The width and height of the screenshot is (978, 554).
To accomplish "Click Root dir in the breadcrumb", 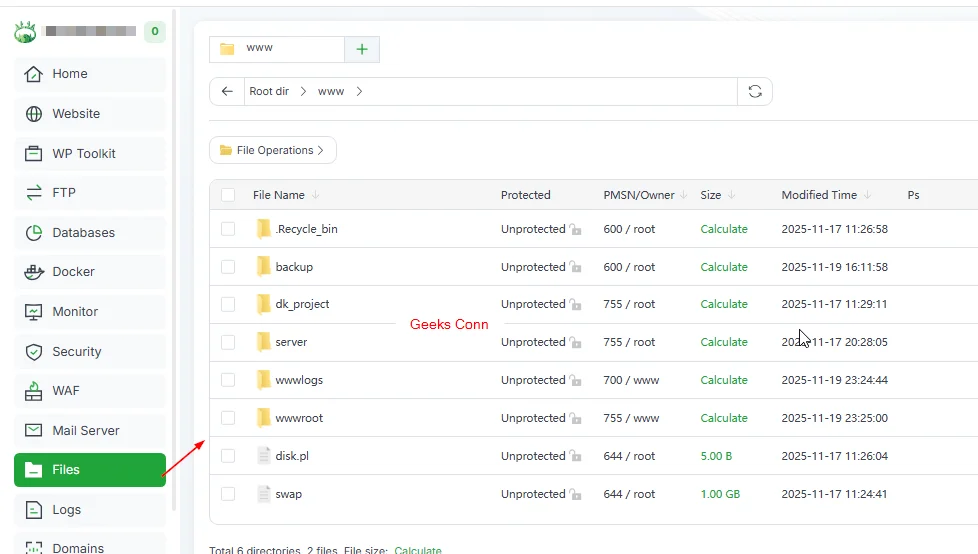I will pyautogui.click(x=269, y=91).
